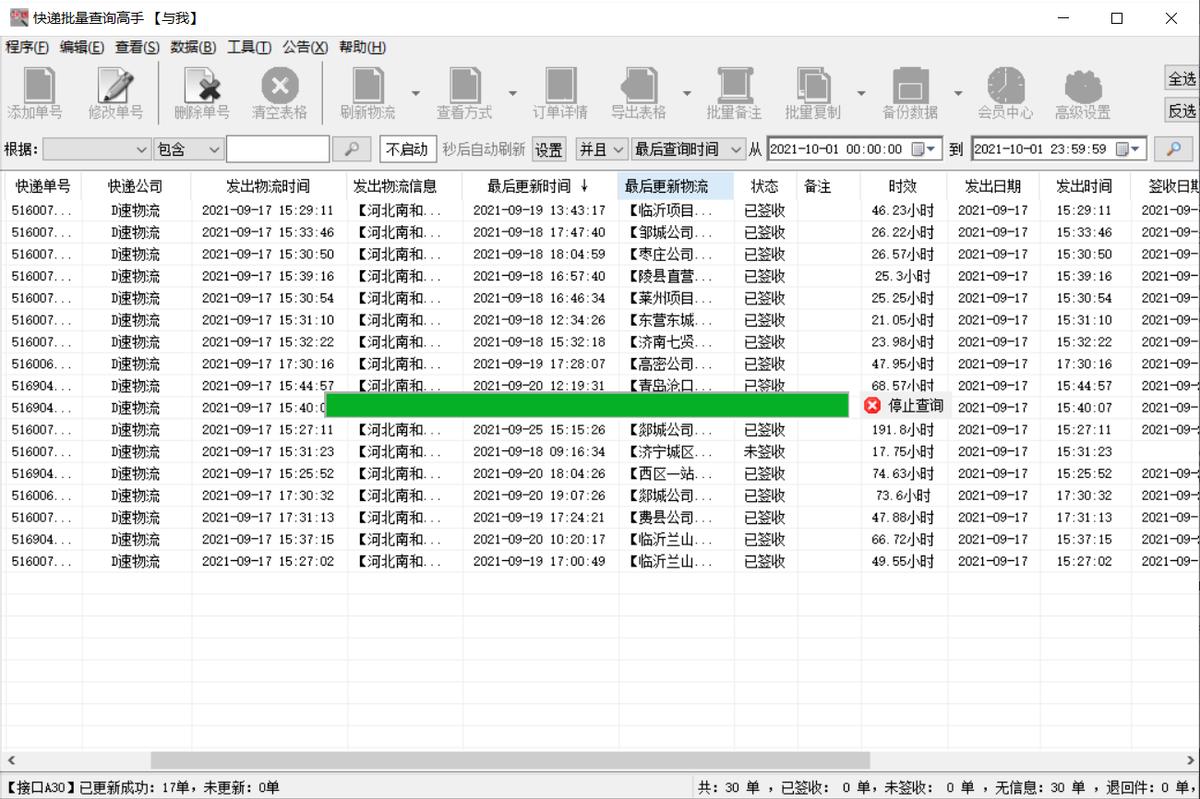Expand the 刷新物流 dropdown arrow

[x=416, y=94]
